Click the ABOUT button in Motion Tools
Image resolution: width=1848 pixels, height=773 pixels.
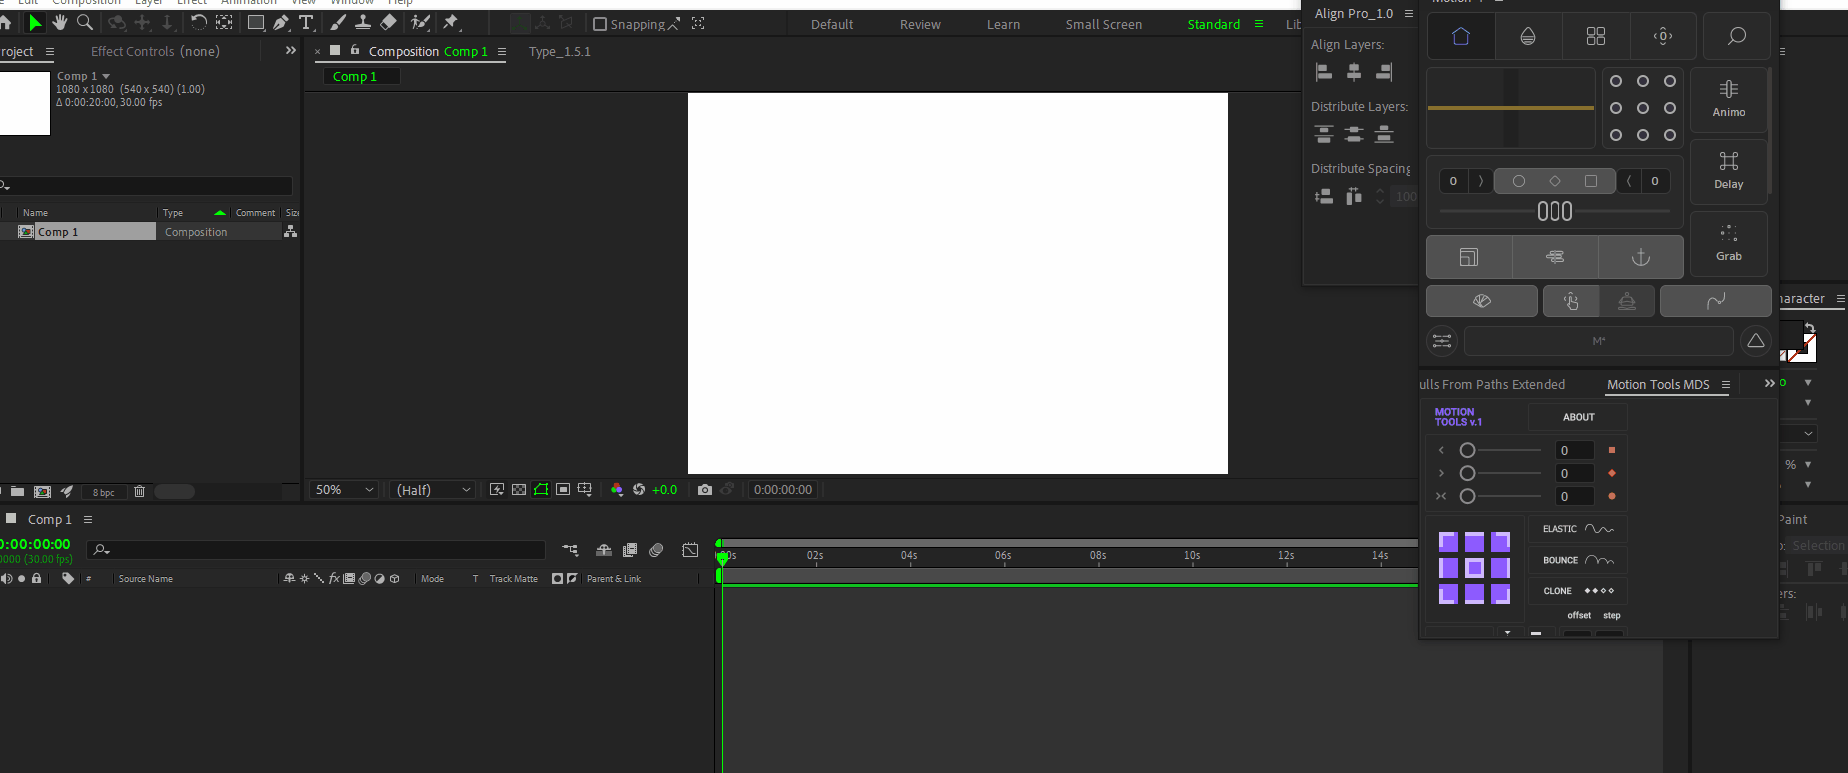(1579, 417)
